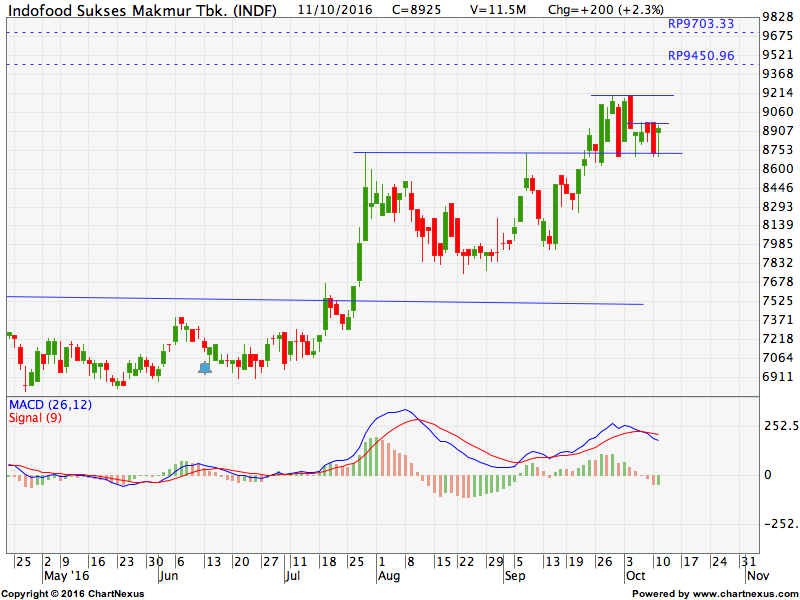Click the 9060 price axis label
The image size is (800, 600).
click(x=778, y=112)
